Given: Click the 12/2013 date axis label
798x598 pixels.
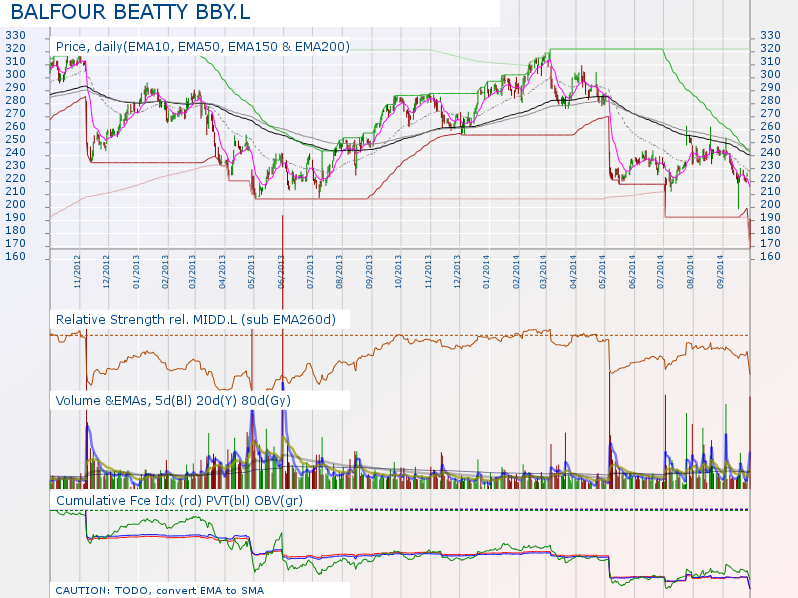Looking at the screenshot, I should pos(457,272).
